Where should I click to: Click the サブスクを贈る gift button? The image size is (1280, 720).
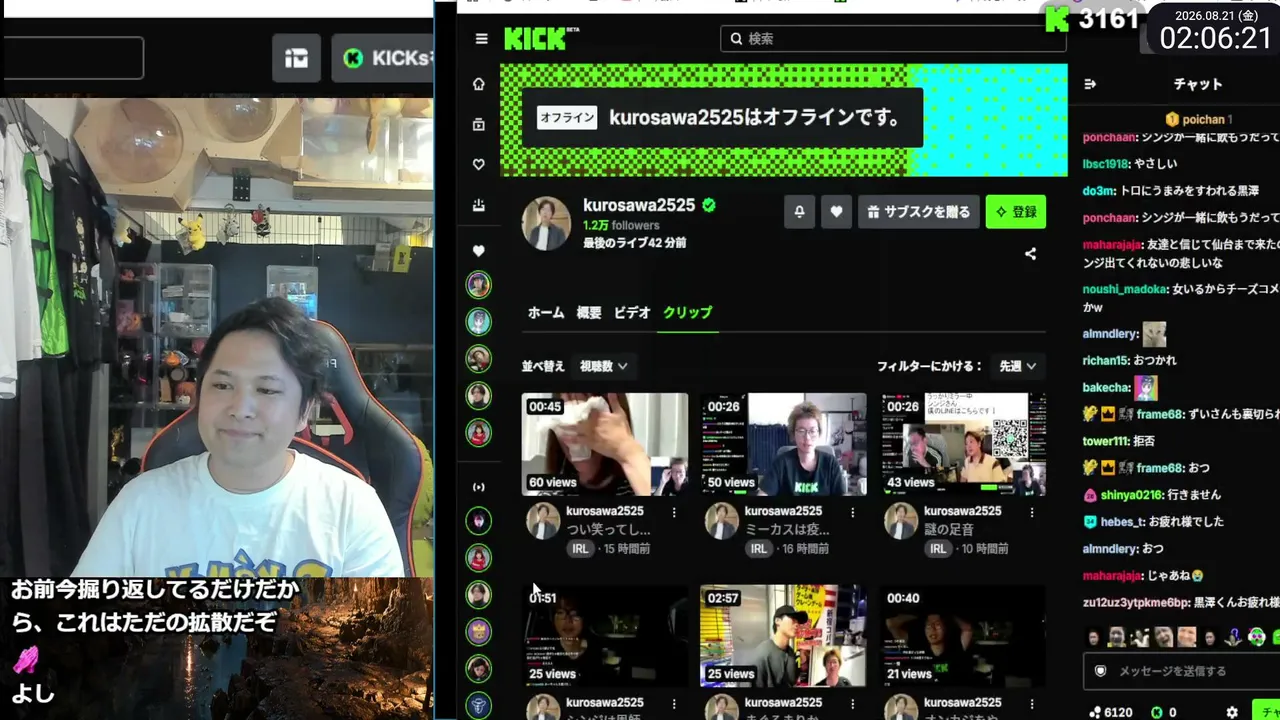[x=918, y=212]
